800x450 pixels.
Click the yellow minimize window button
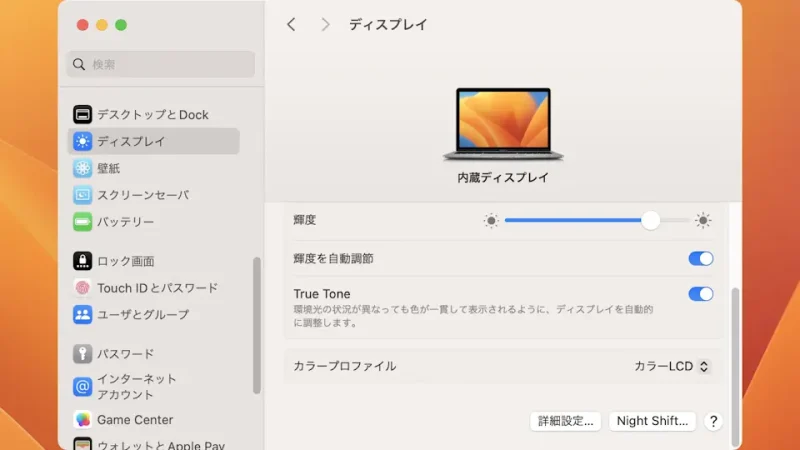[x=102, y=25]
